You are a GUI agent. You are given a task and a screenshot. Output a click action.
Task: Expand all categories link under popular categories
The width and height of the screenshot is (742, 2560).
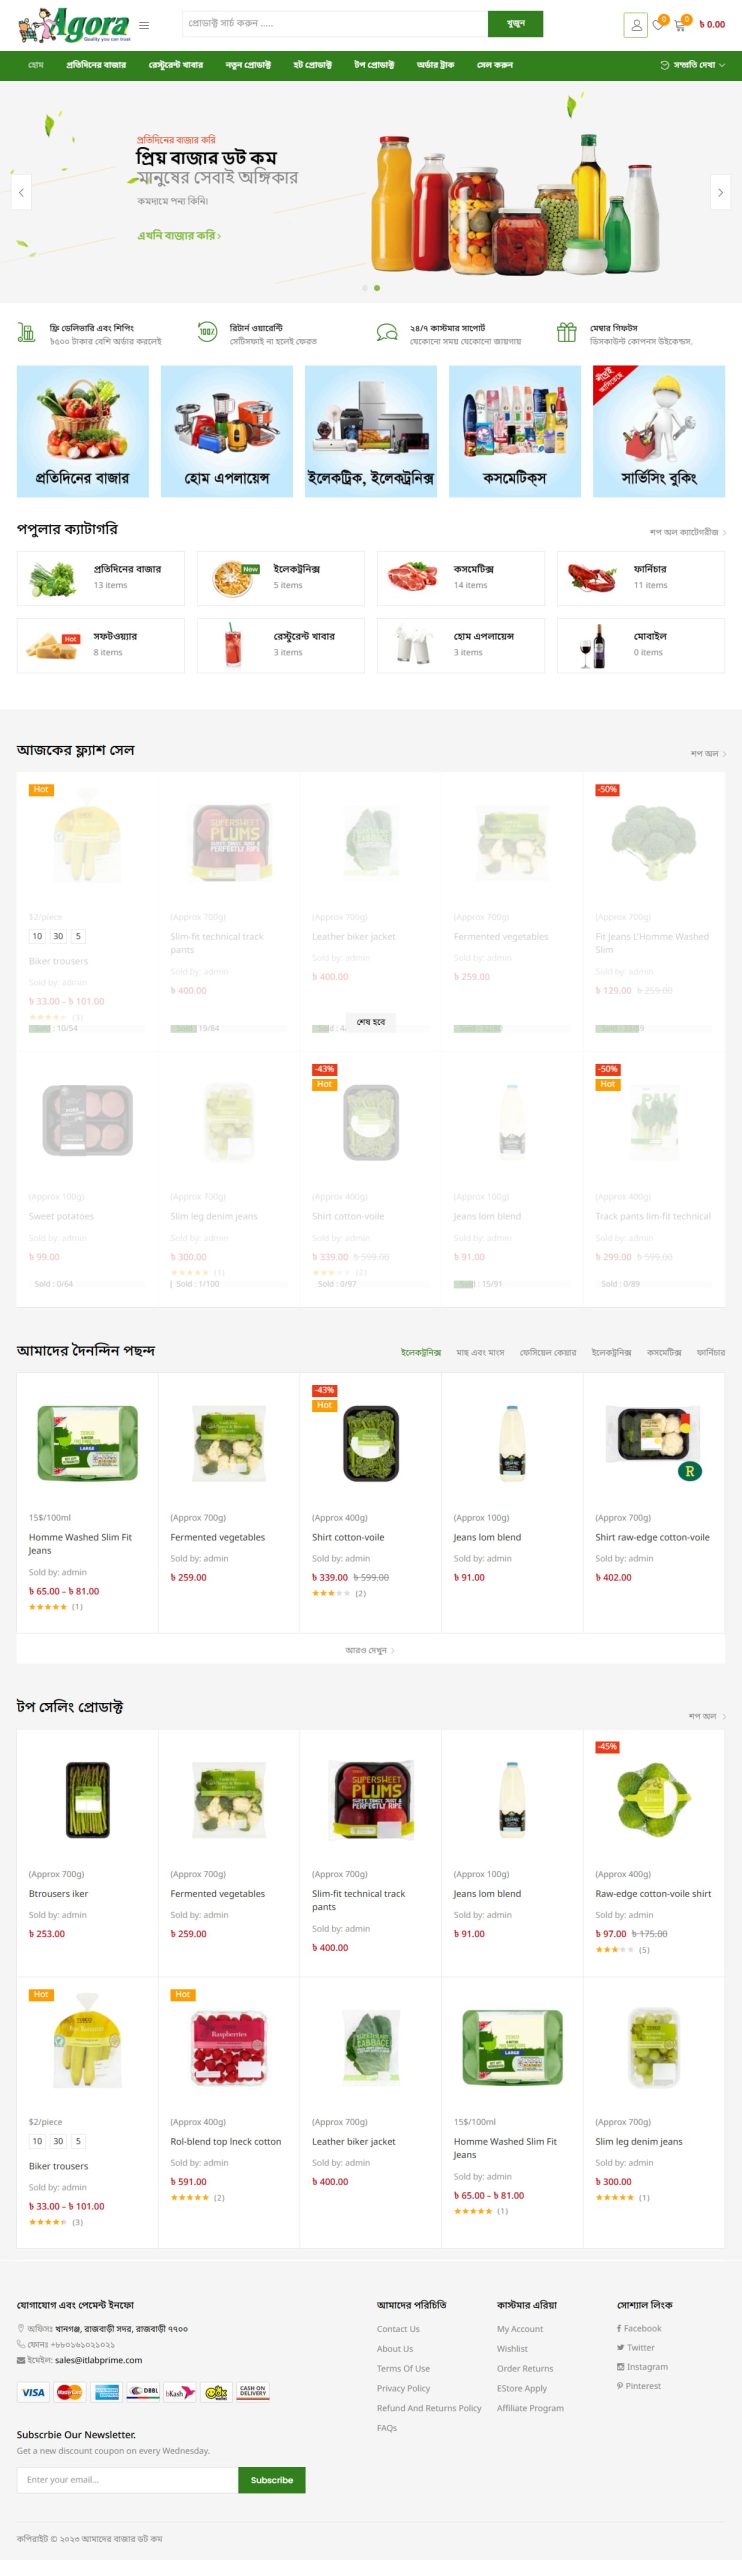pyautogui.click(x=688, y=532)
